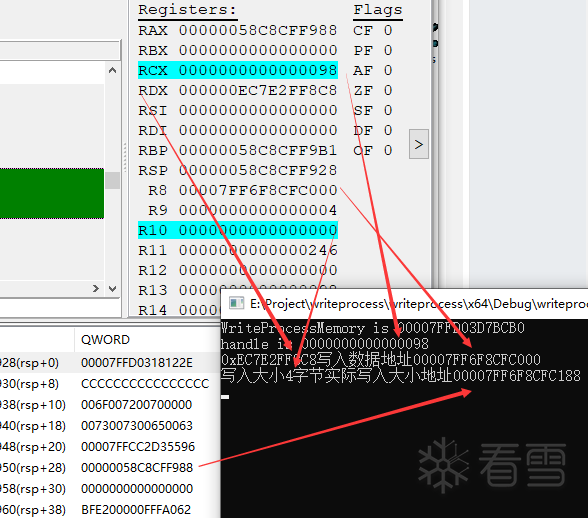588x518 pixels.
Task: Expand registers with the > arrow button
Action: [418, 144]
